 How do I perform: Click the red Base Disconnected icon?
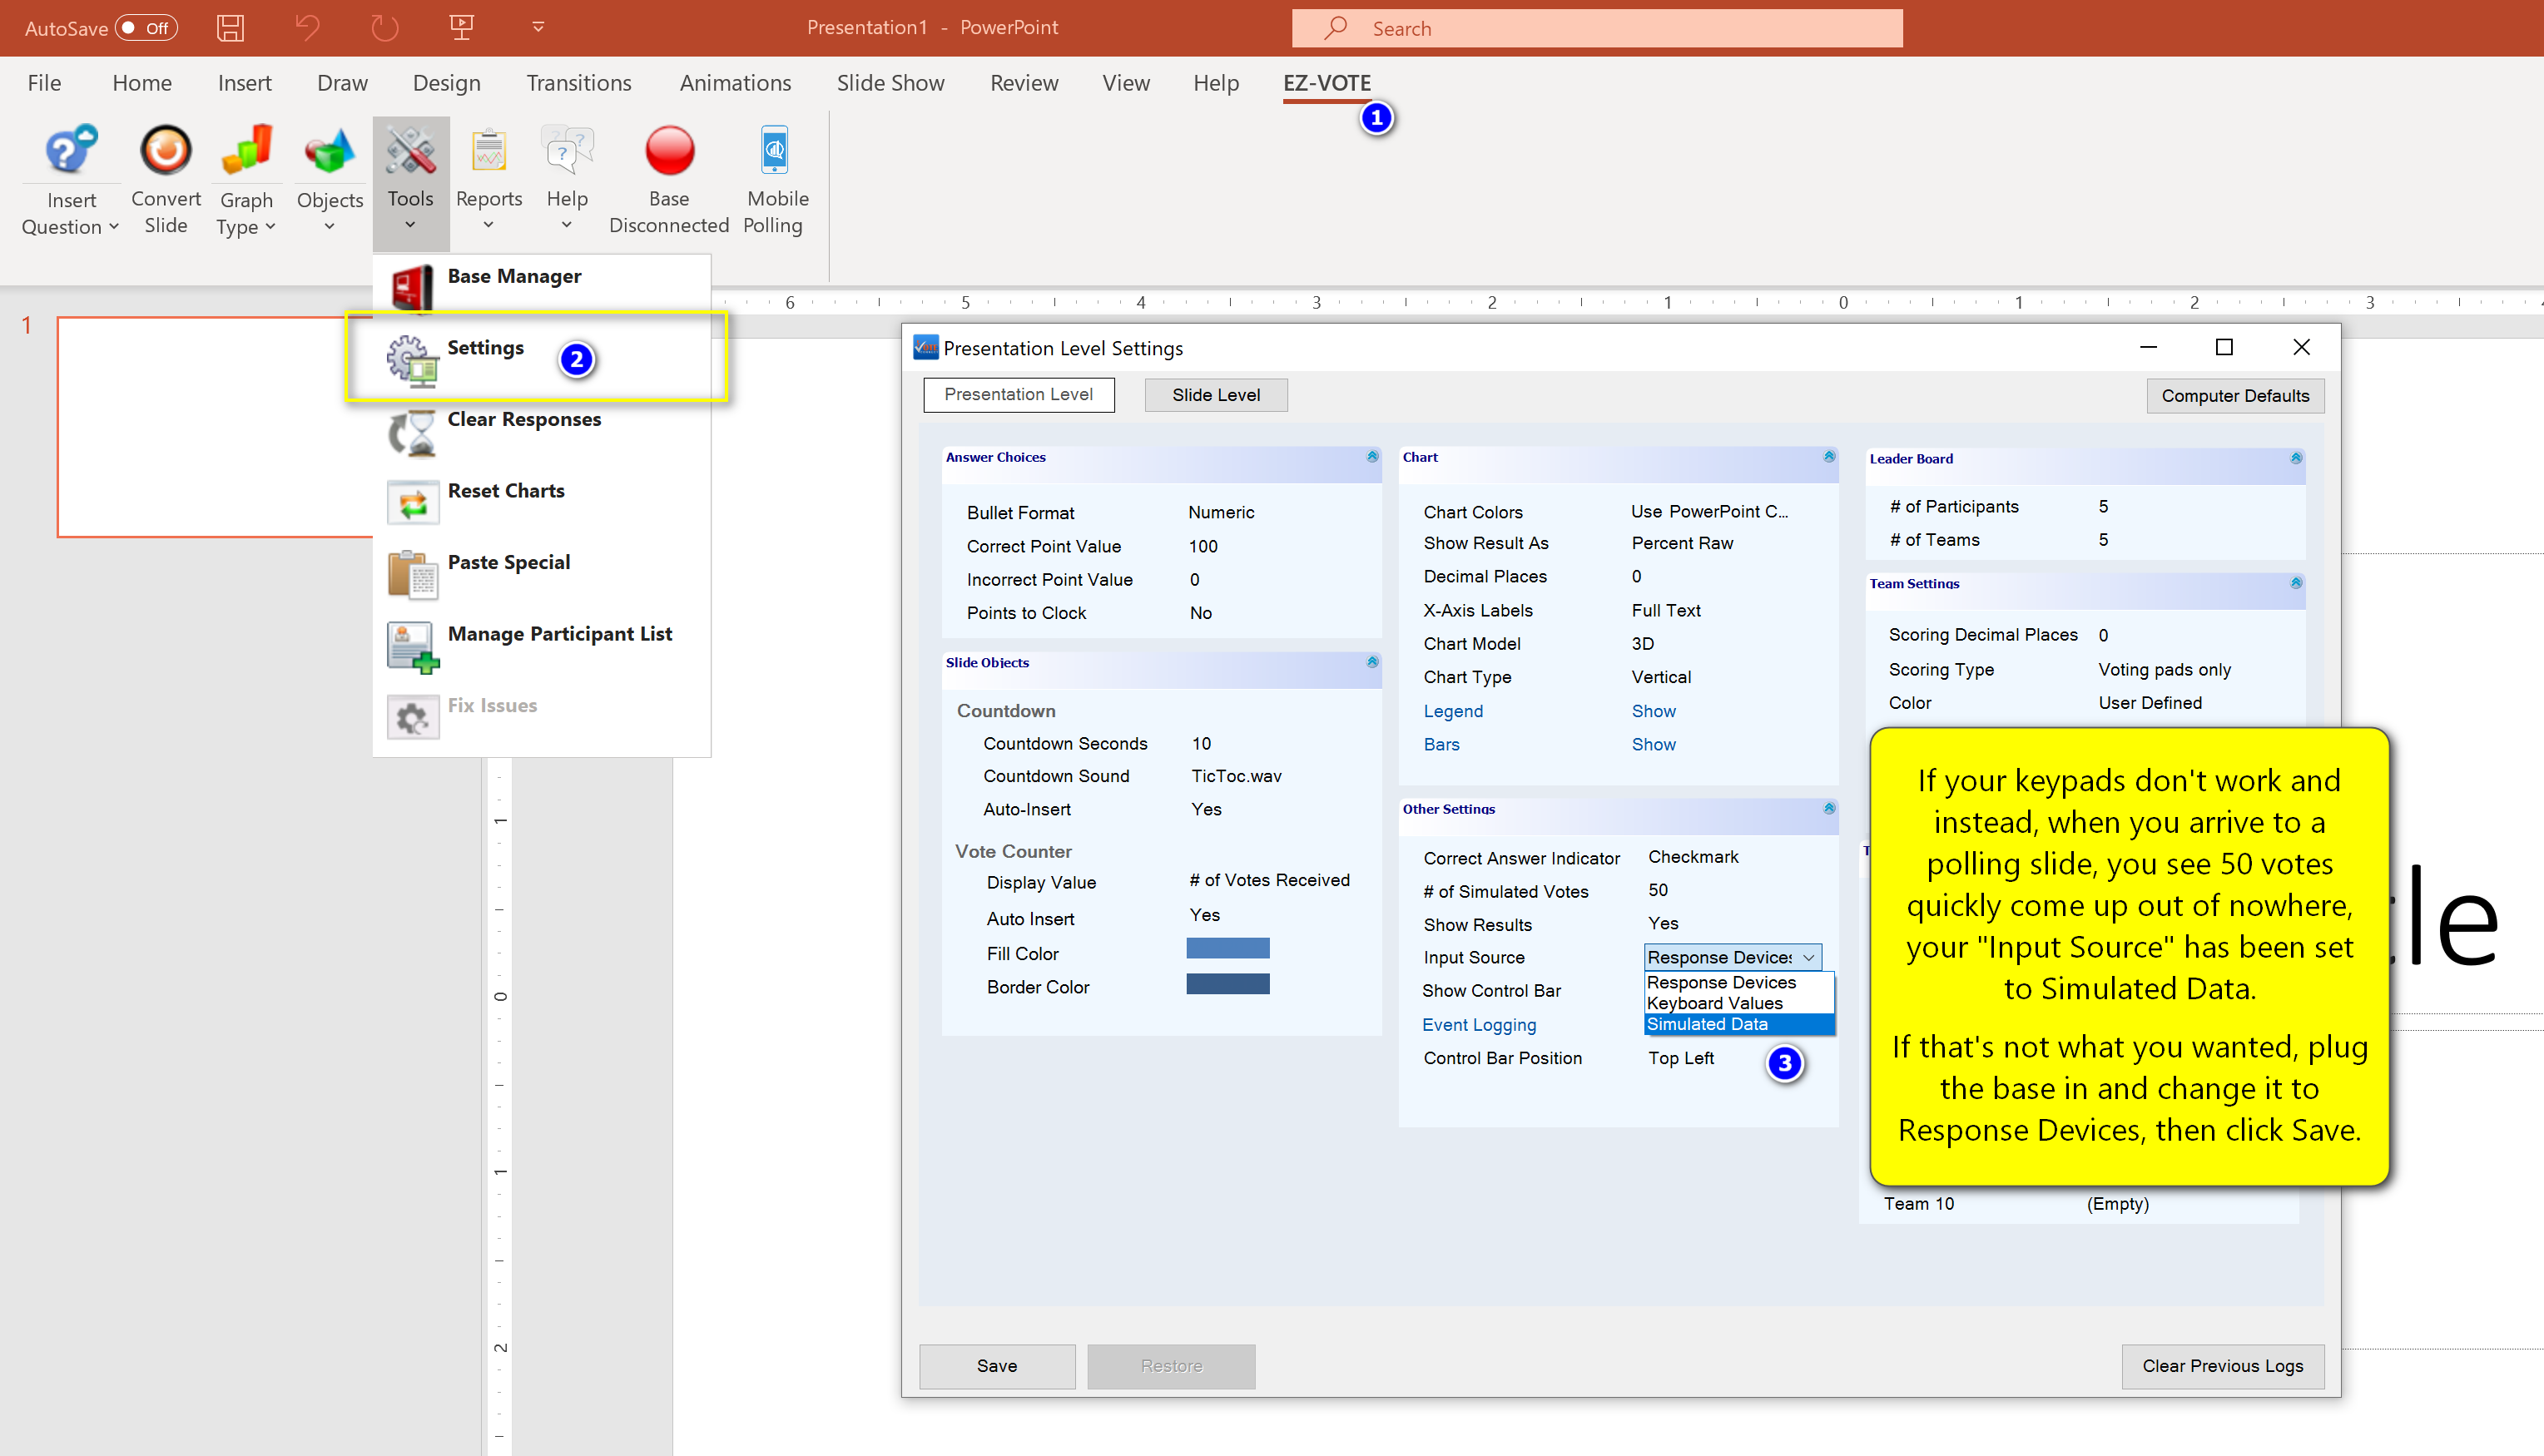(x=669, y=150)
